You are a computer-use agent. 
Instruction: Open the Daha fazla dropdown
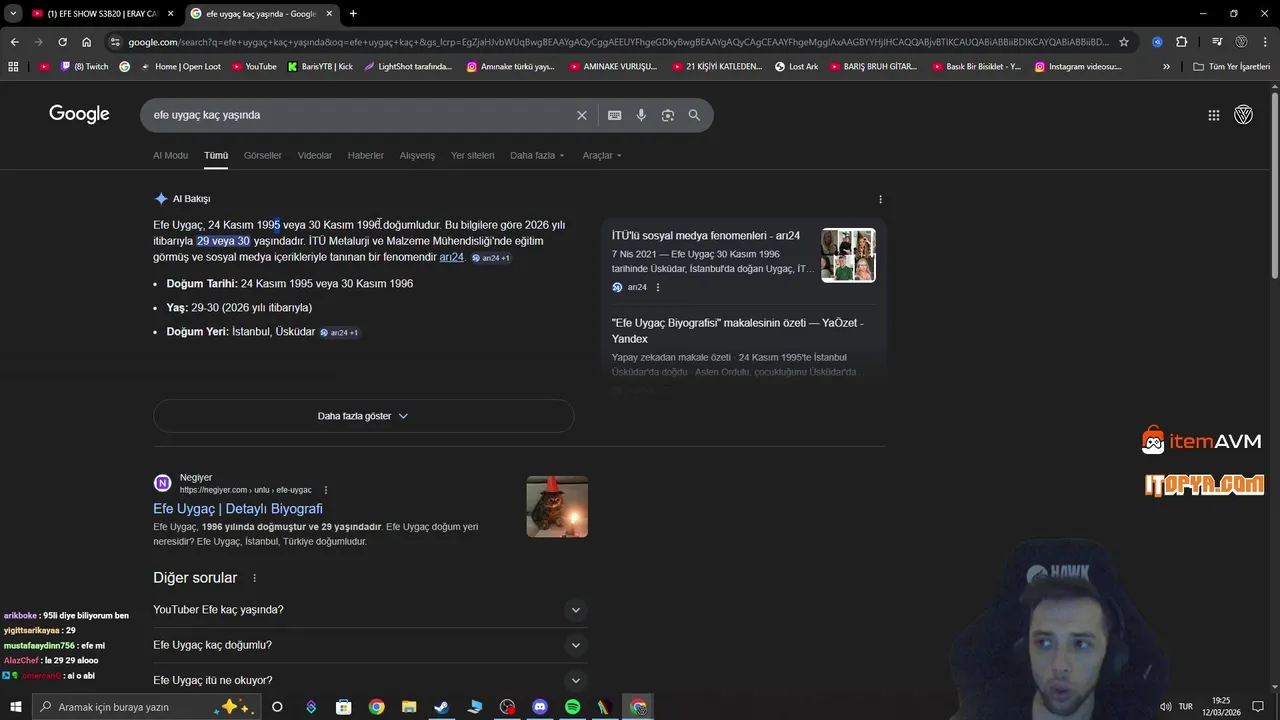click(537, 155)
